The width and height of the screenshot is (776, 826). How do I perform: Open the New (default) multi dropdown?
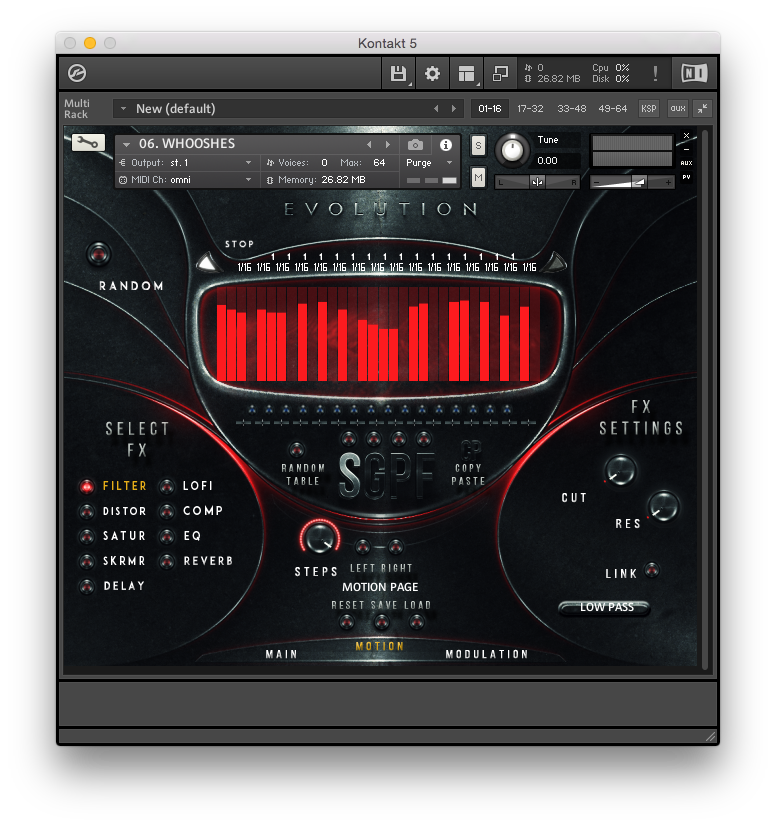(288, 109)
